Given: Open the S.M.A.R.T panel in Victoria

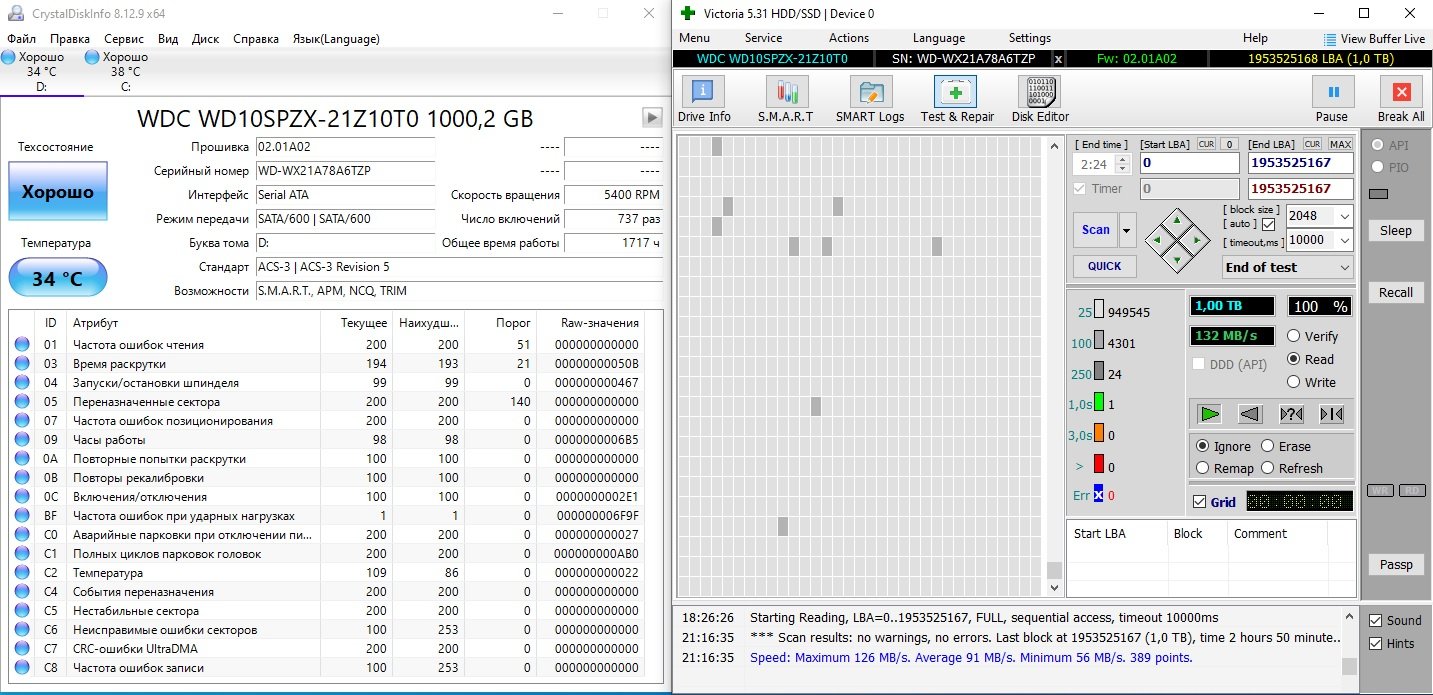Looking at the screenshot, I should click(786, 100).
